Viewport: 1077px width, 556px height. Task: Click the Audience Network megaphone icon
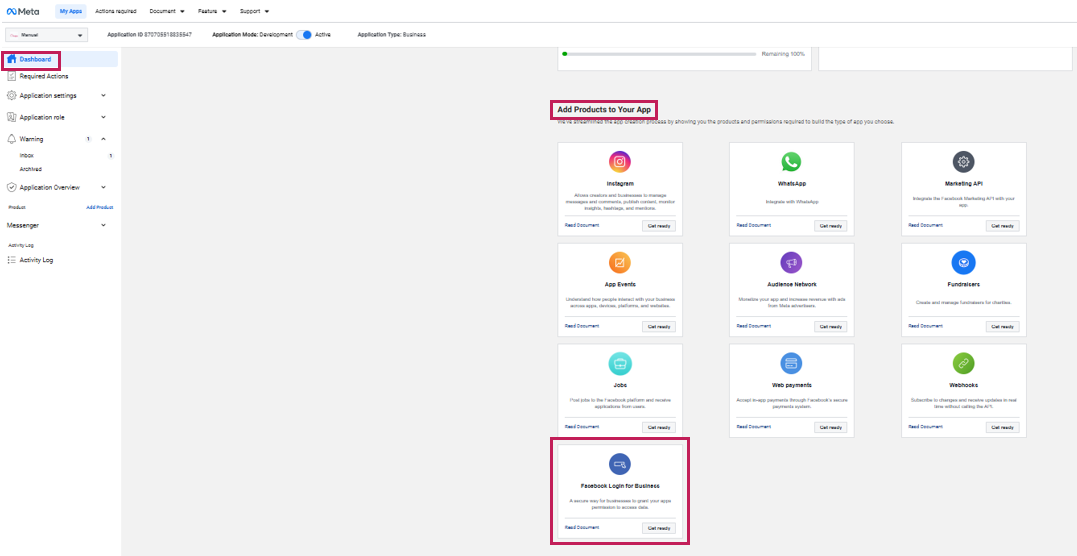[791, 262]
